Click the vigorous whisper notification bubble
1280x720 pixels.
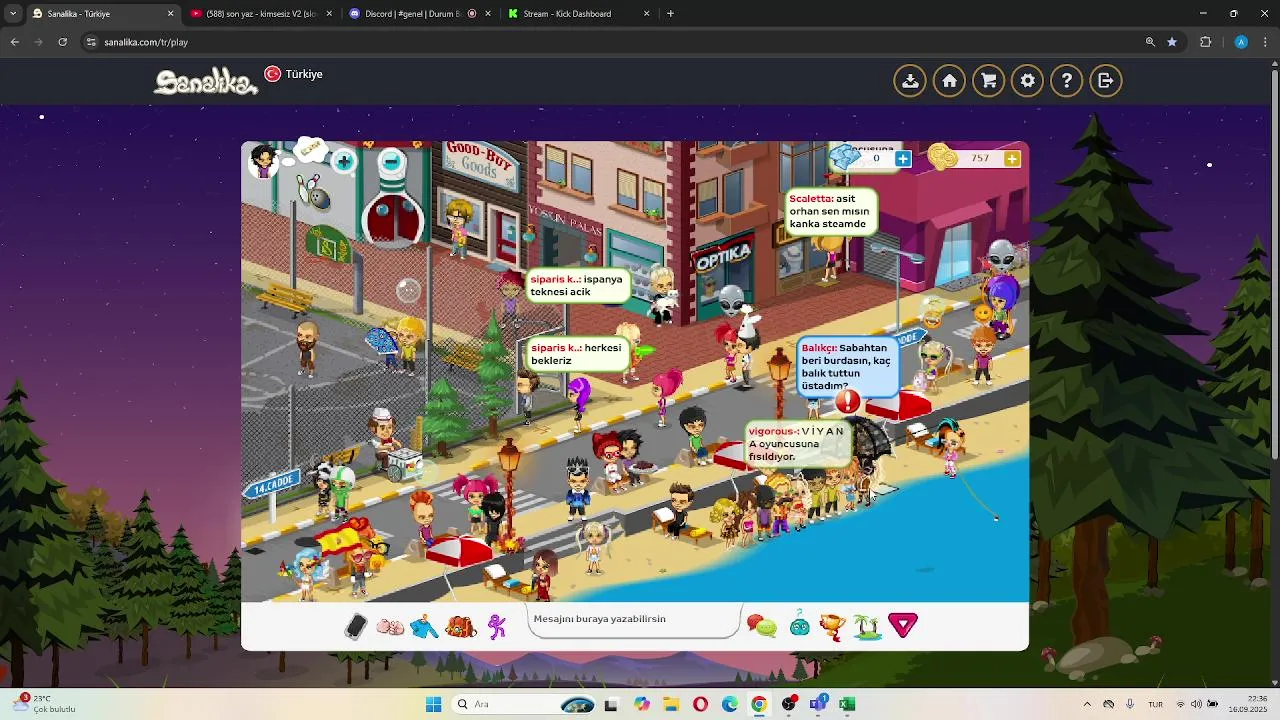point(797,444)
